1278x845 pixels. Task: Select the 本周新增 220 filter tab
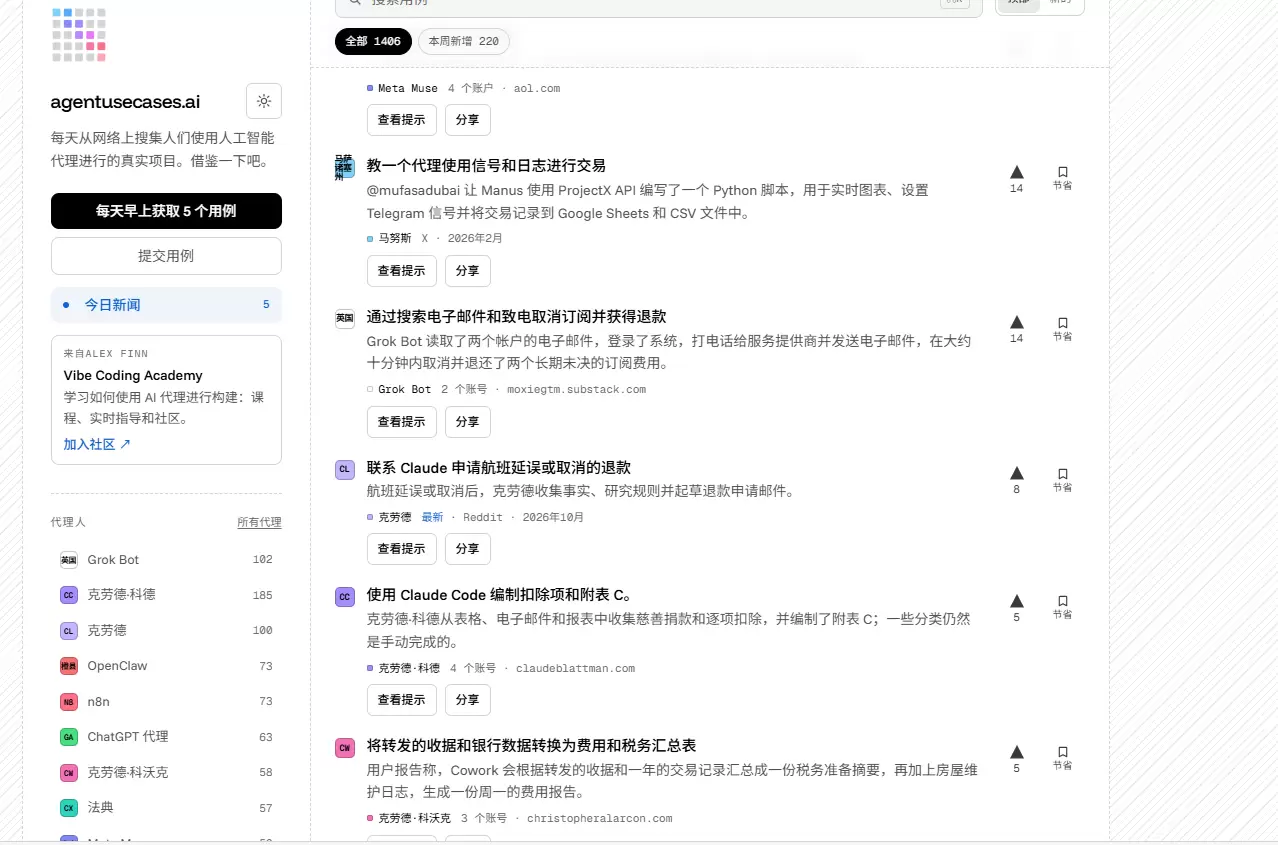coord(464,41)
